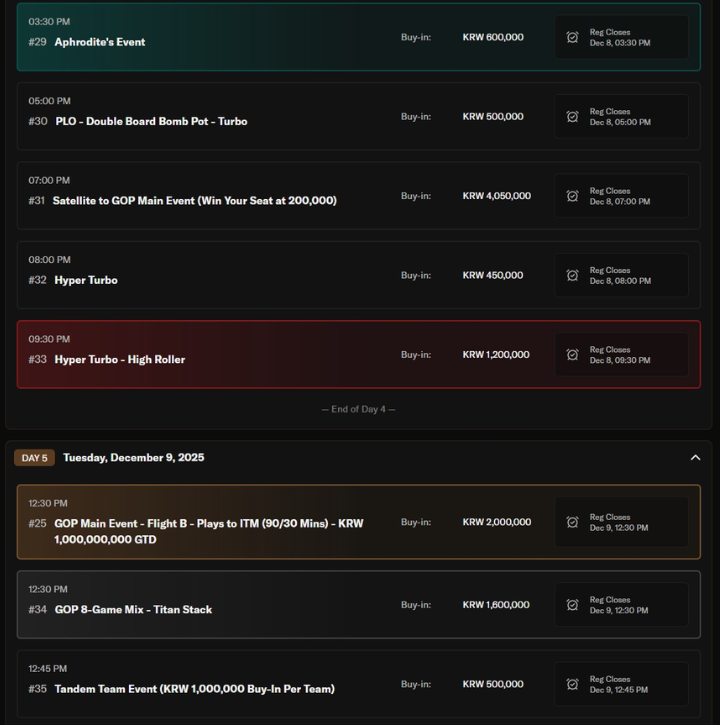Open Tandem Team Event title
Viewport: 720px width, 725px height.
tap(194, 689)
